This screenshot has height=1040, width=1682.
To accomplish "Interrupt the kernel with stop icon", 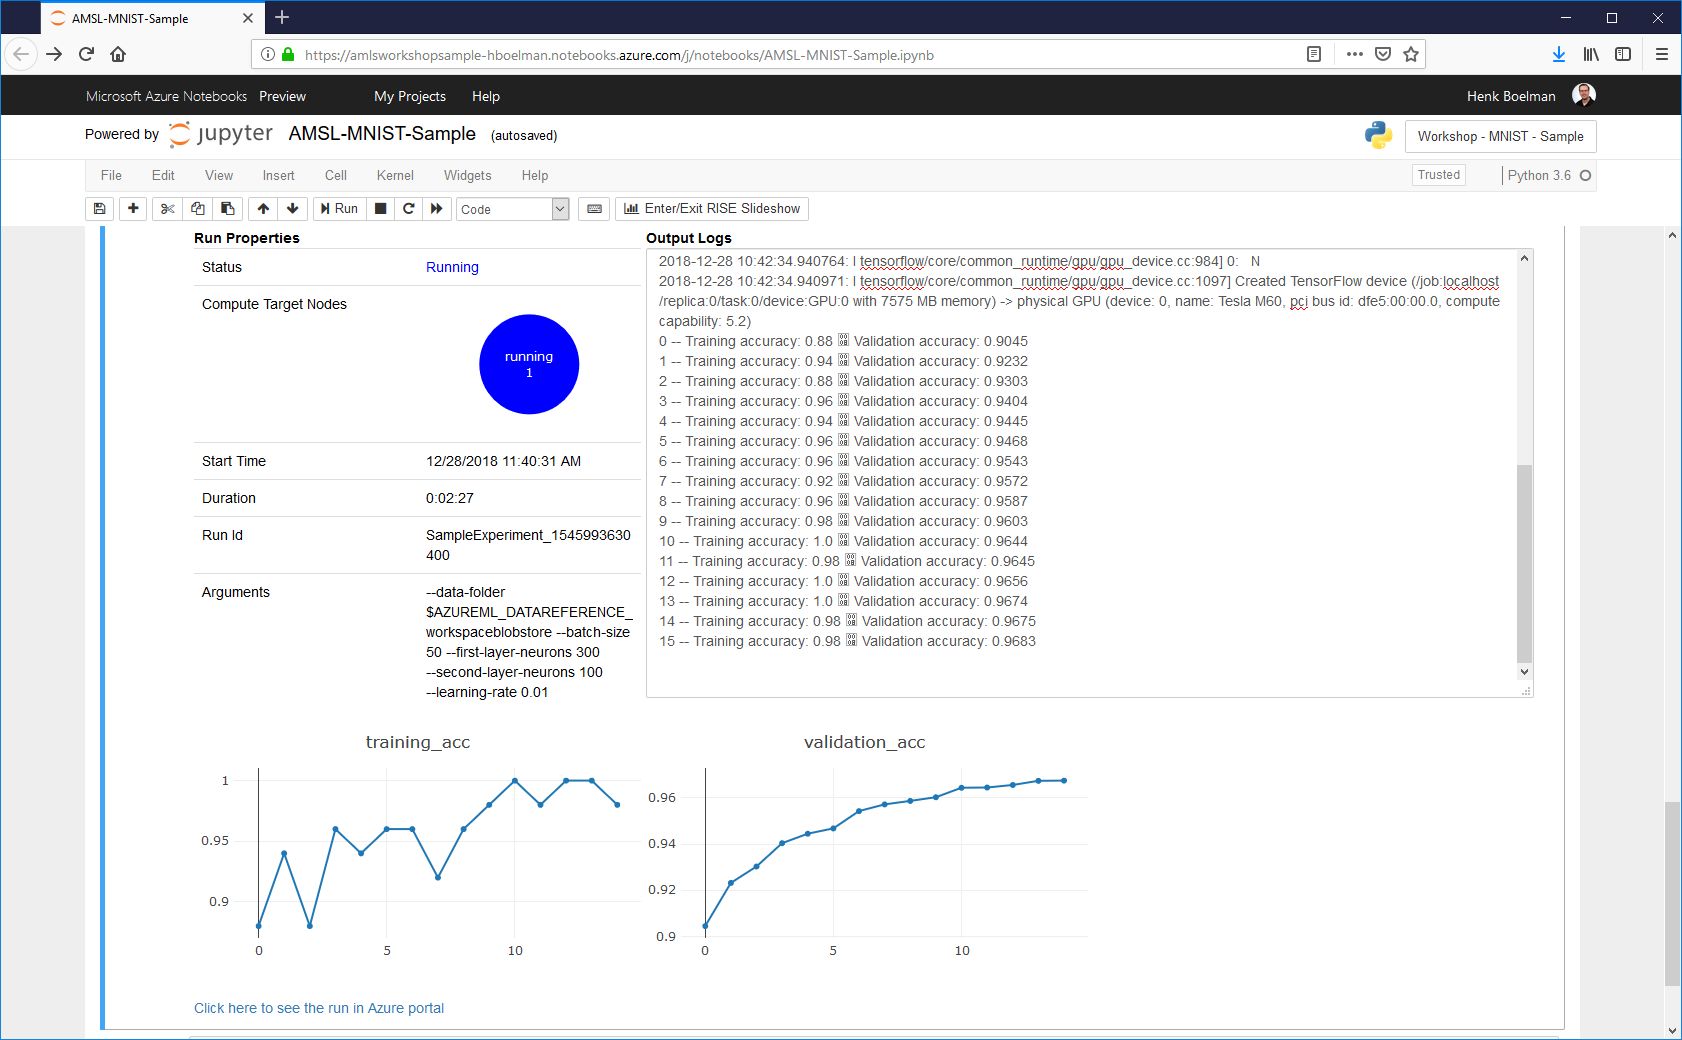I will [x=380, y=209].
